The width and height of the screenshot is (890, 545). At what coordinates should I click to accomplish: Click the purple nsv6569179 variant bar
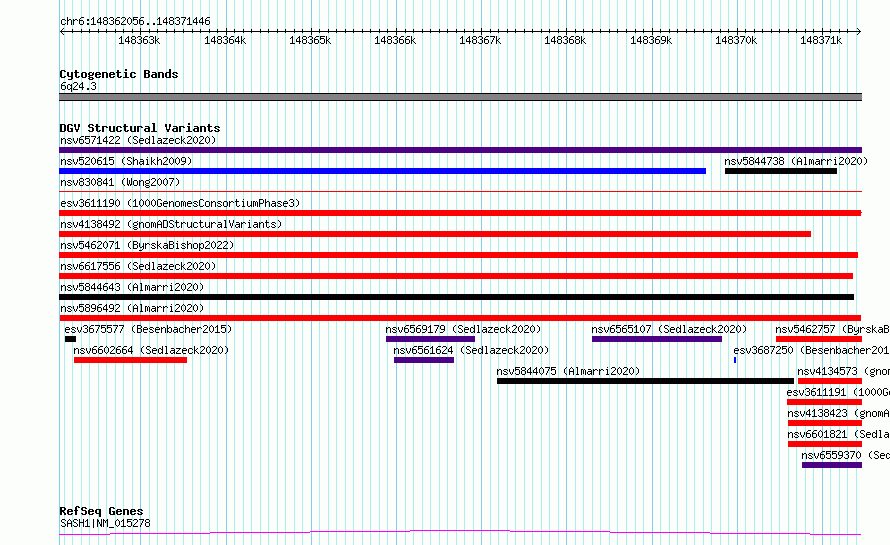(430, 339)
